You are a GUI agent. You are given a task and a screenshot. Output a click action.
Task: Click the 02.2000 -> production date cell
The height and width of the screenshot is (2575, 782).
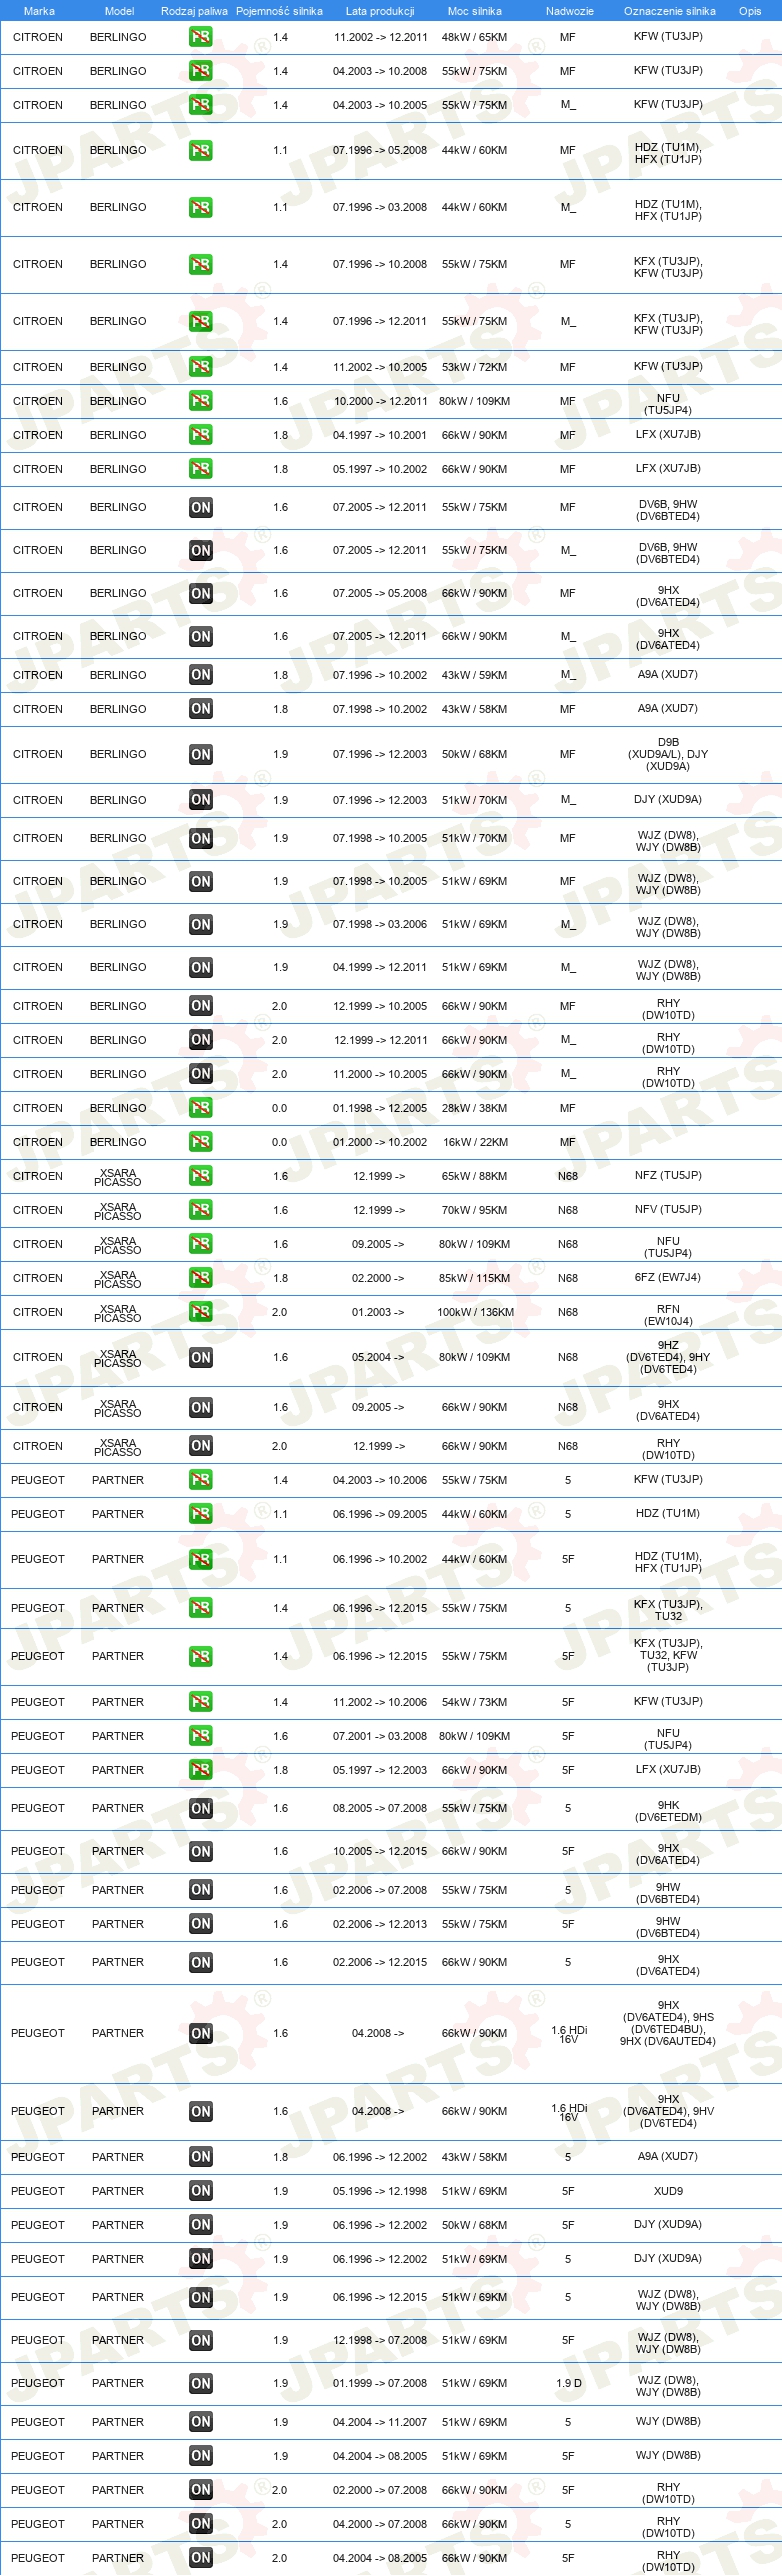(x=378, y=1278)
